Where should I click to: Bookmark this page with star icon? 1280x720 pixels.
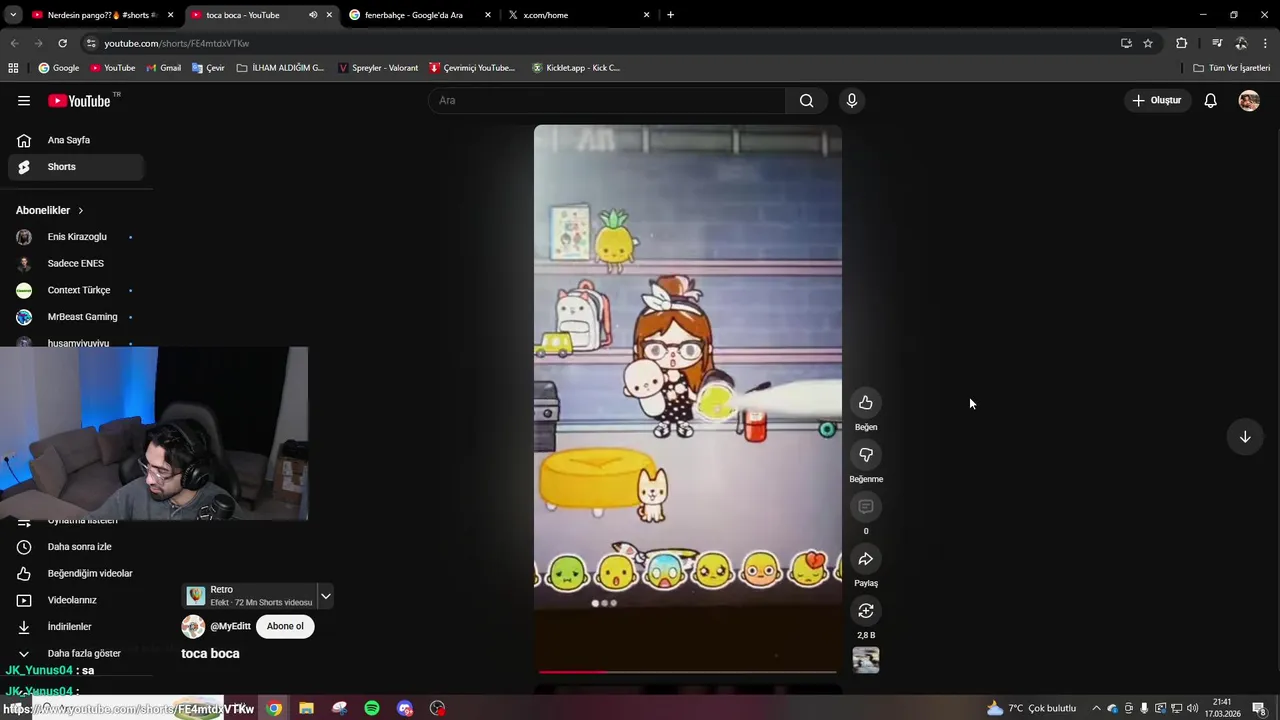[x=1148, y=43]
